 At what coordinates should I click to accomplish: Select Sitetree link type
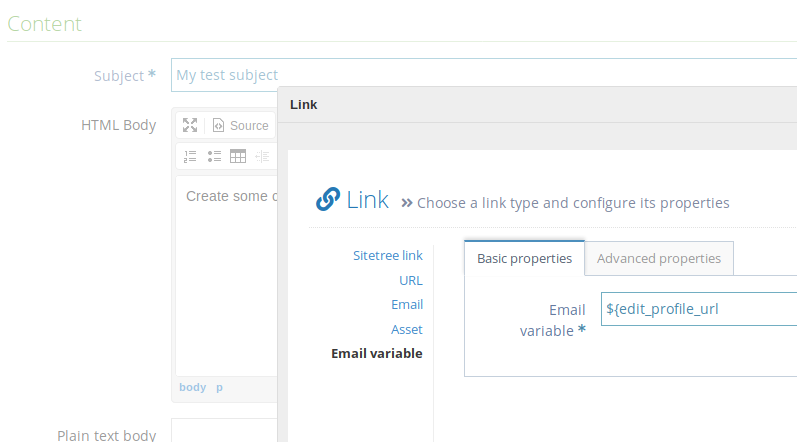tap(388, 256)
